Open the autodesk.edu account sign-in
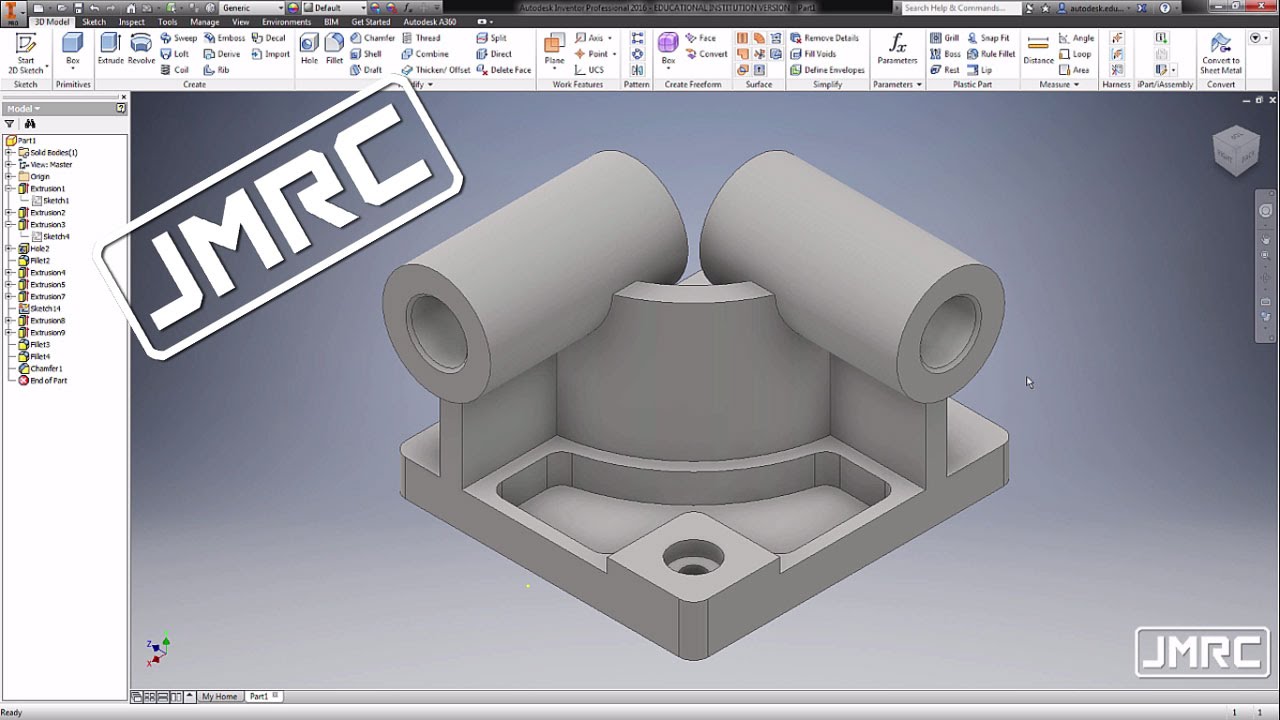1280x720 pixels. point(1096,8)
